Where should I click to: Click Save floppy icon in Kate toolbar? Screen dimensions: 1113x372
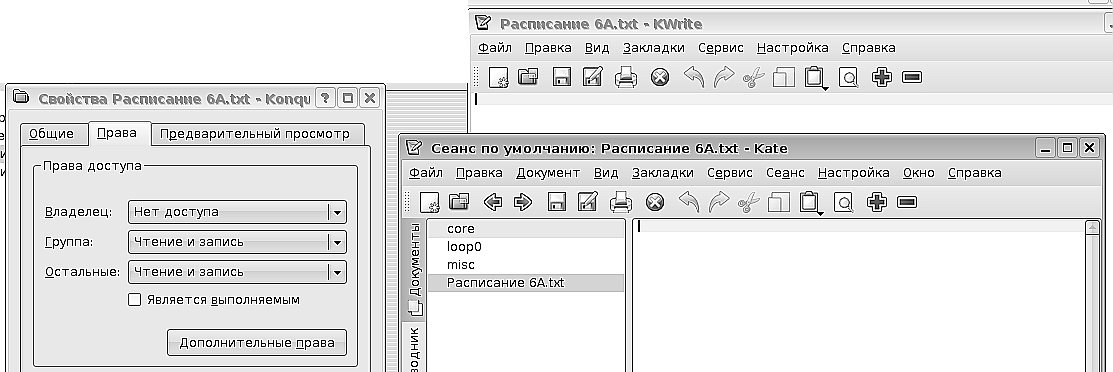click(557, 202)
